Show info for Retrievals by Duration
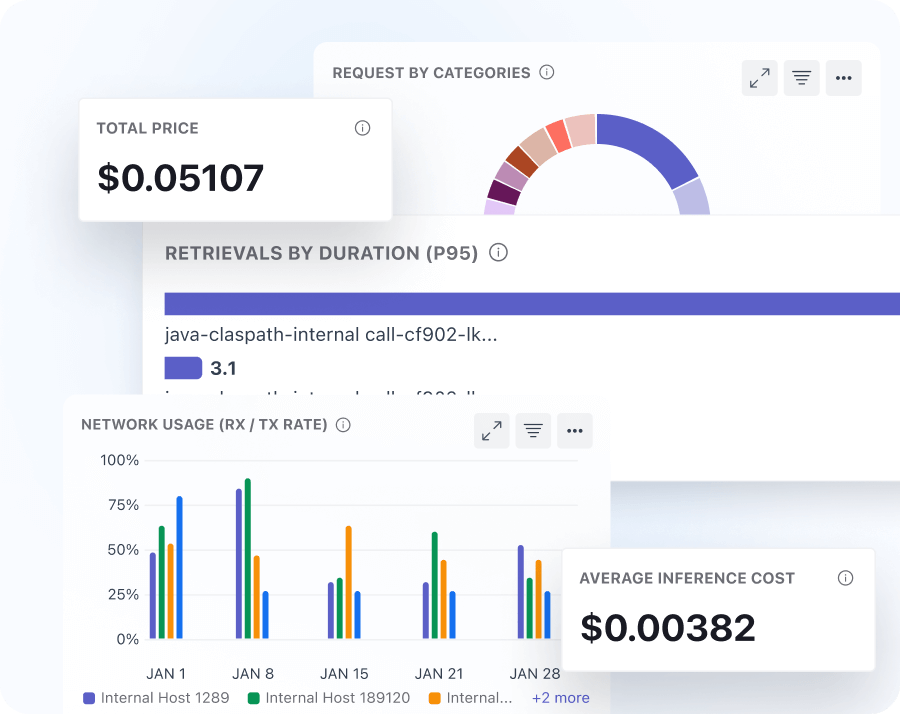The image size is (900, 714). [x=498, y=253]
